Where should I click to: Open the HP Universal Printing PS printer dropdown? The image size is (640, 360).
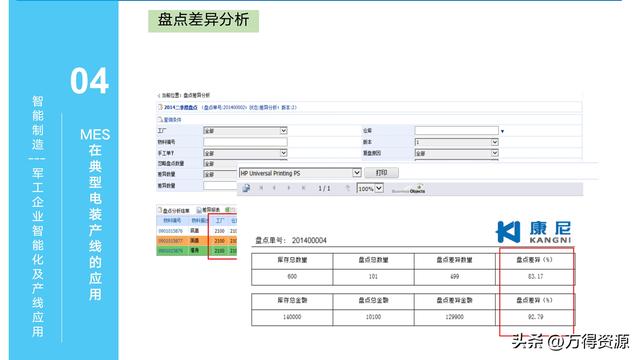coord(300,173)
